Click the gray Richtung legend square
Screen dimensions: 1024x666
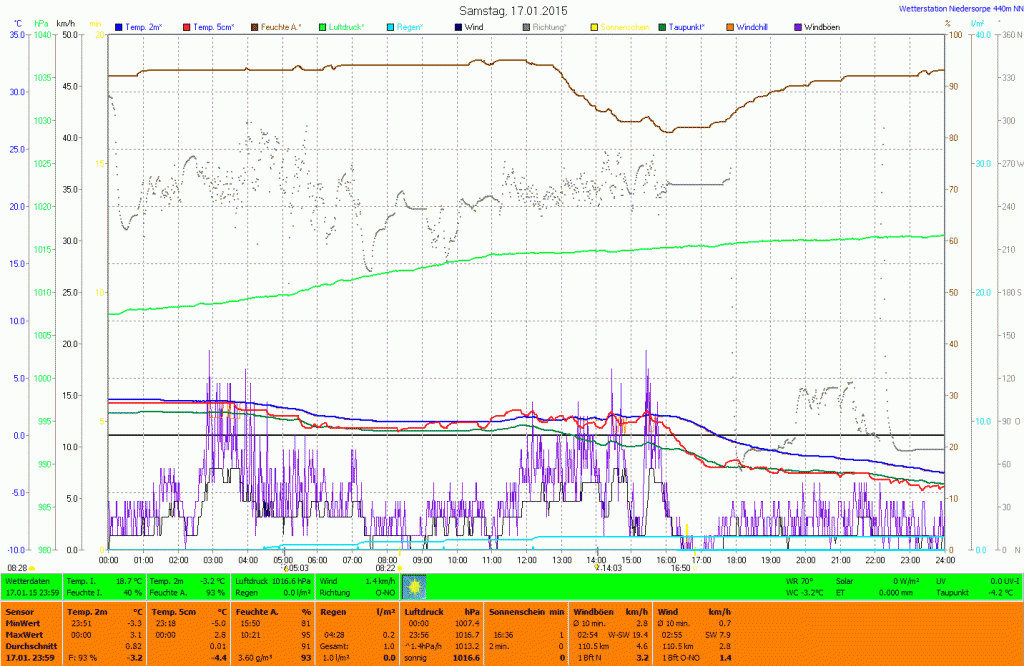[x=526, y=26]
